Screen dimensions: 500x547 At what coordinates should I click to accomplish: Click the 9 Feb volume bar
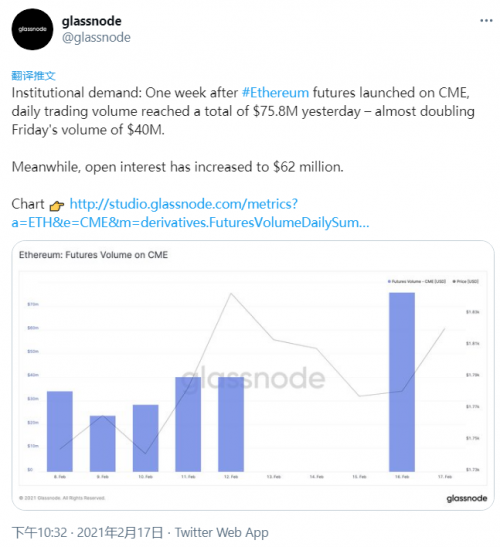(103, 443)
